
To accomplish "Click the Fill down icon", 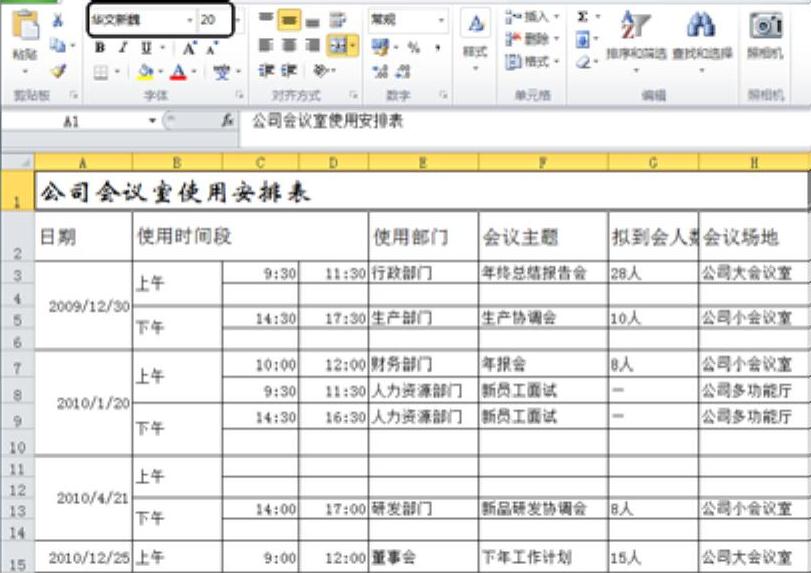I will 583,39.
